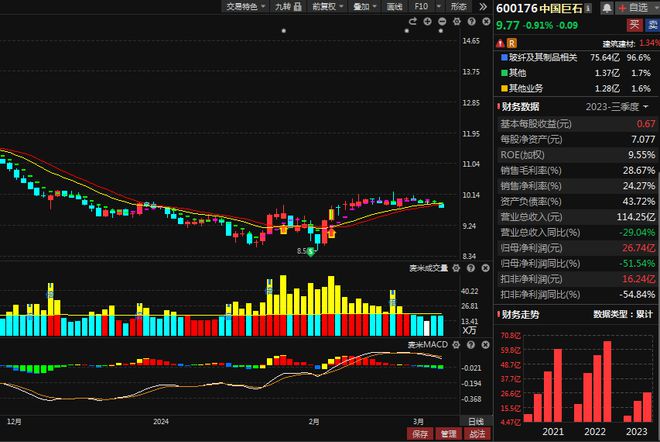Click the red 买 buy button

coord(634,25)
